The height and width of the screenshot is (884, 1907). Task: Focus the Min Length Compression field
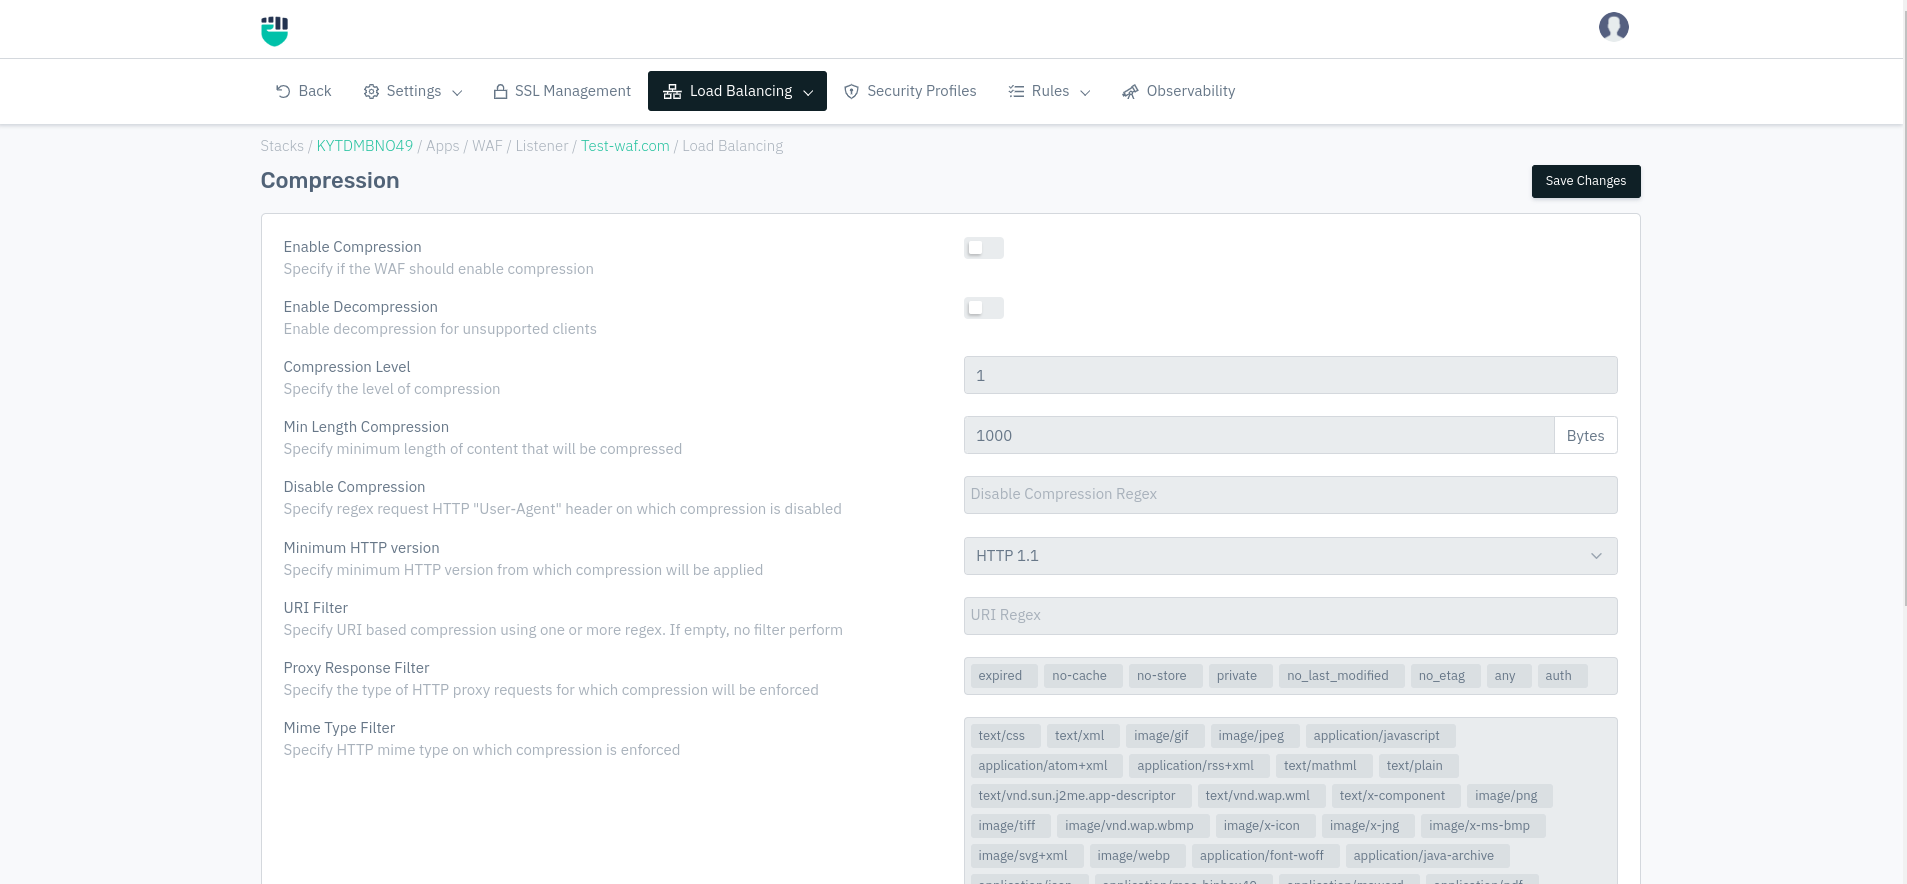coord(1259,435)
